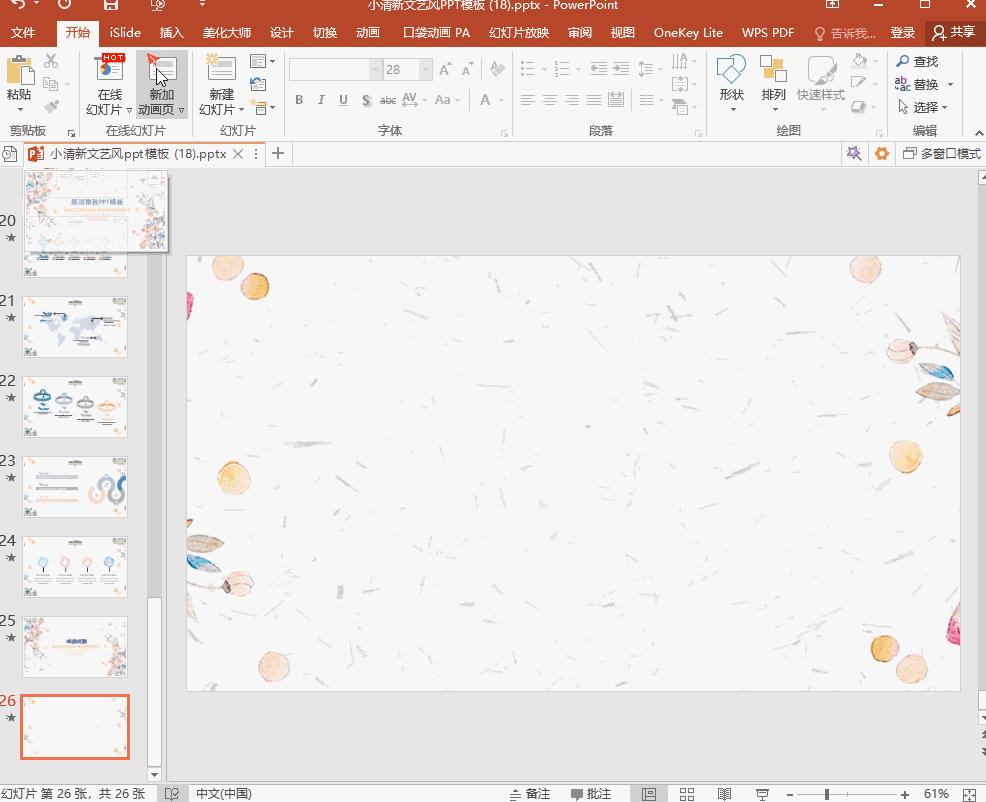Click the zoom slider in status bar
This screenshot has width=986, height=802.
pyautogui.click(x=827, y=794)
